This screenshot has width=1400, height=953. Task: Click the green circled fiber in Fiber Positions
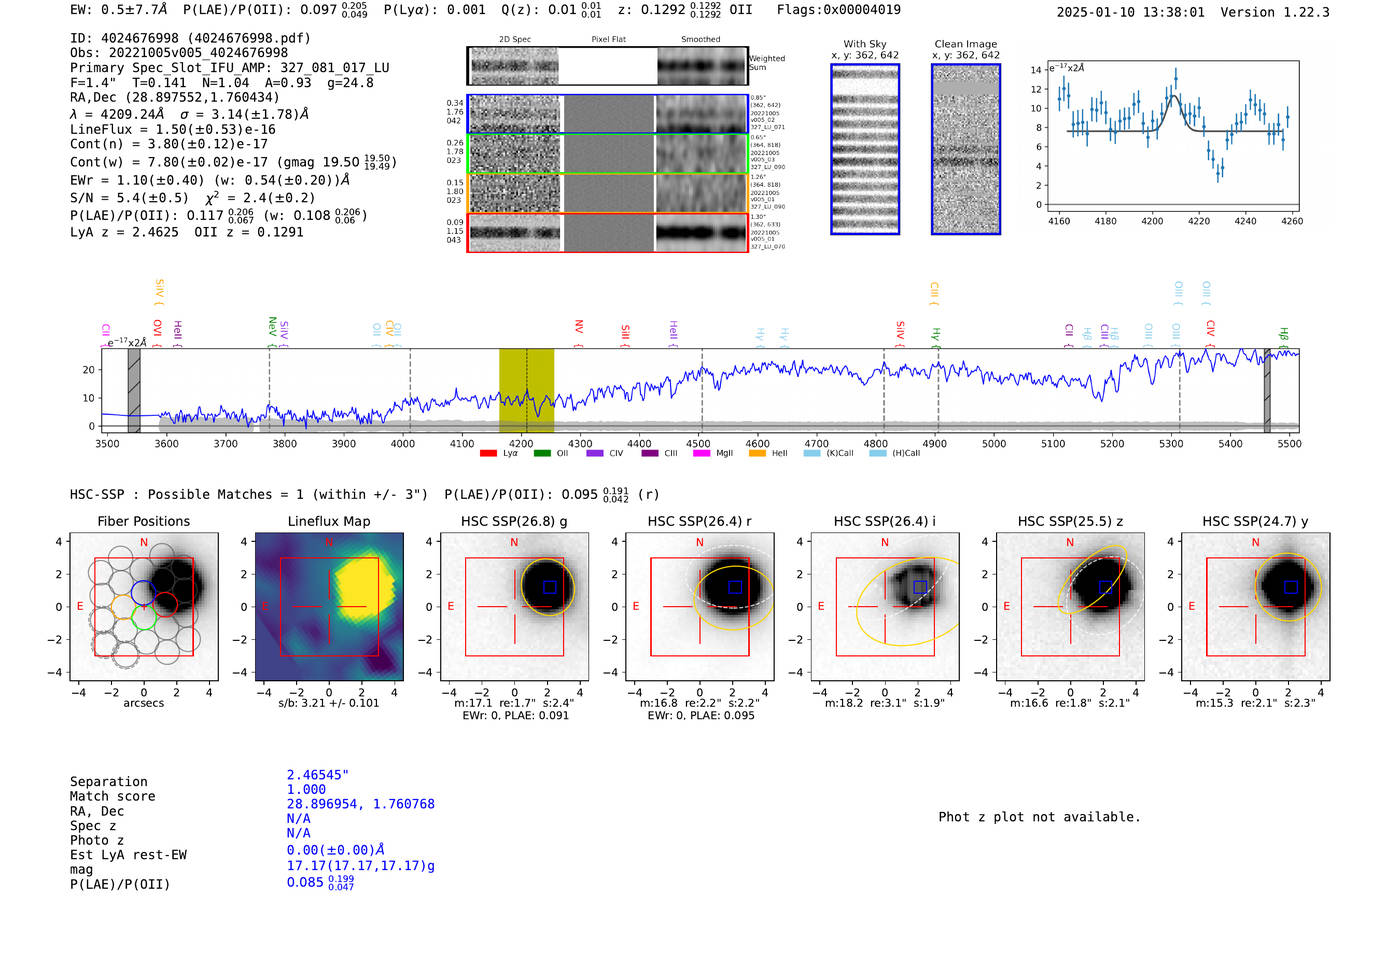(144, 617)
